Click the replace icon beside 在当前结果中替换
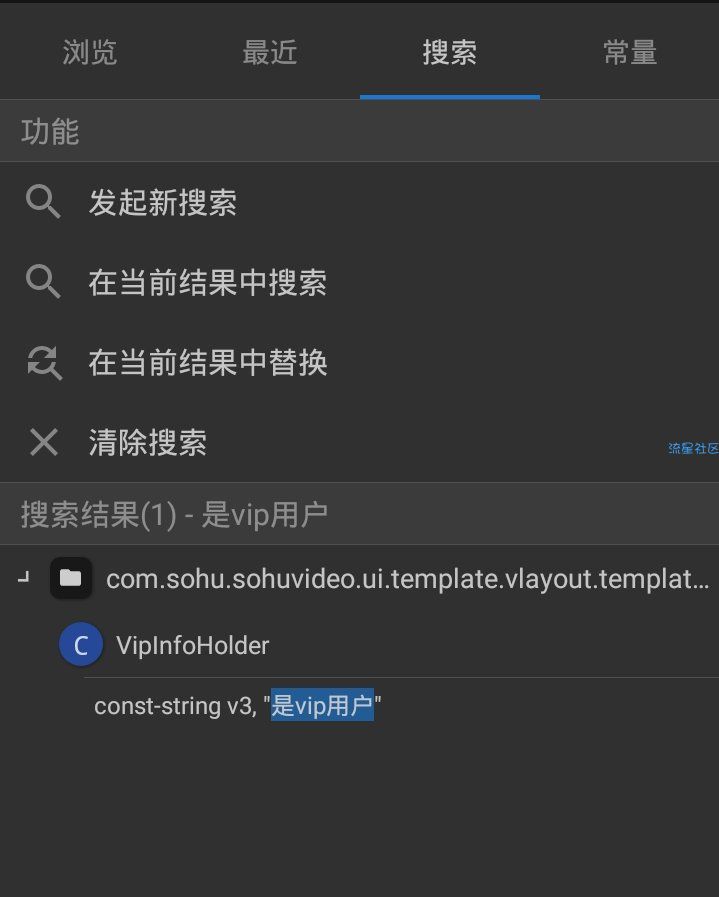The image size is (719, 897). tap(44, 363)
